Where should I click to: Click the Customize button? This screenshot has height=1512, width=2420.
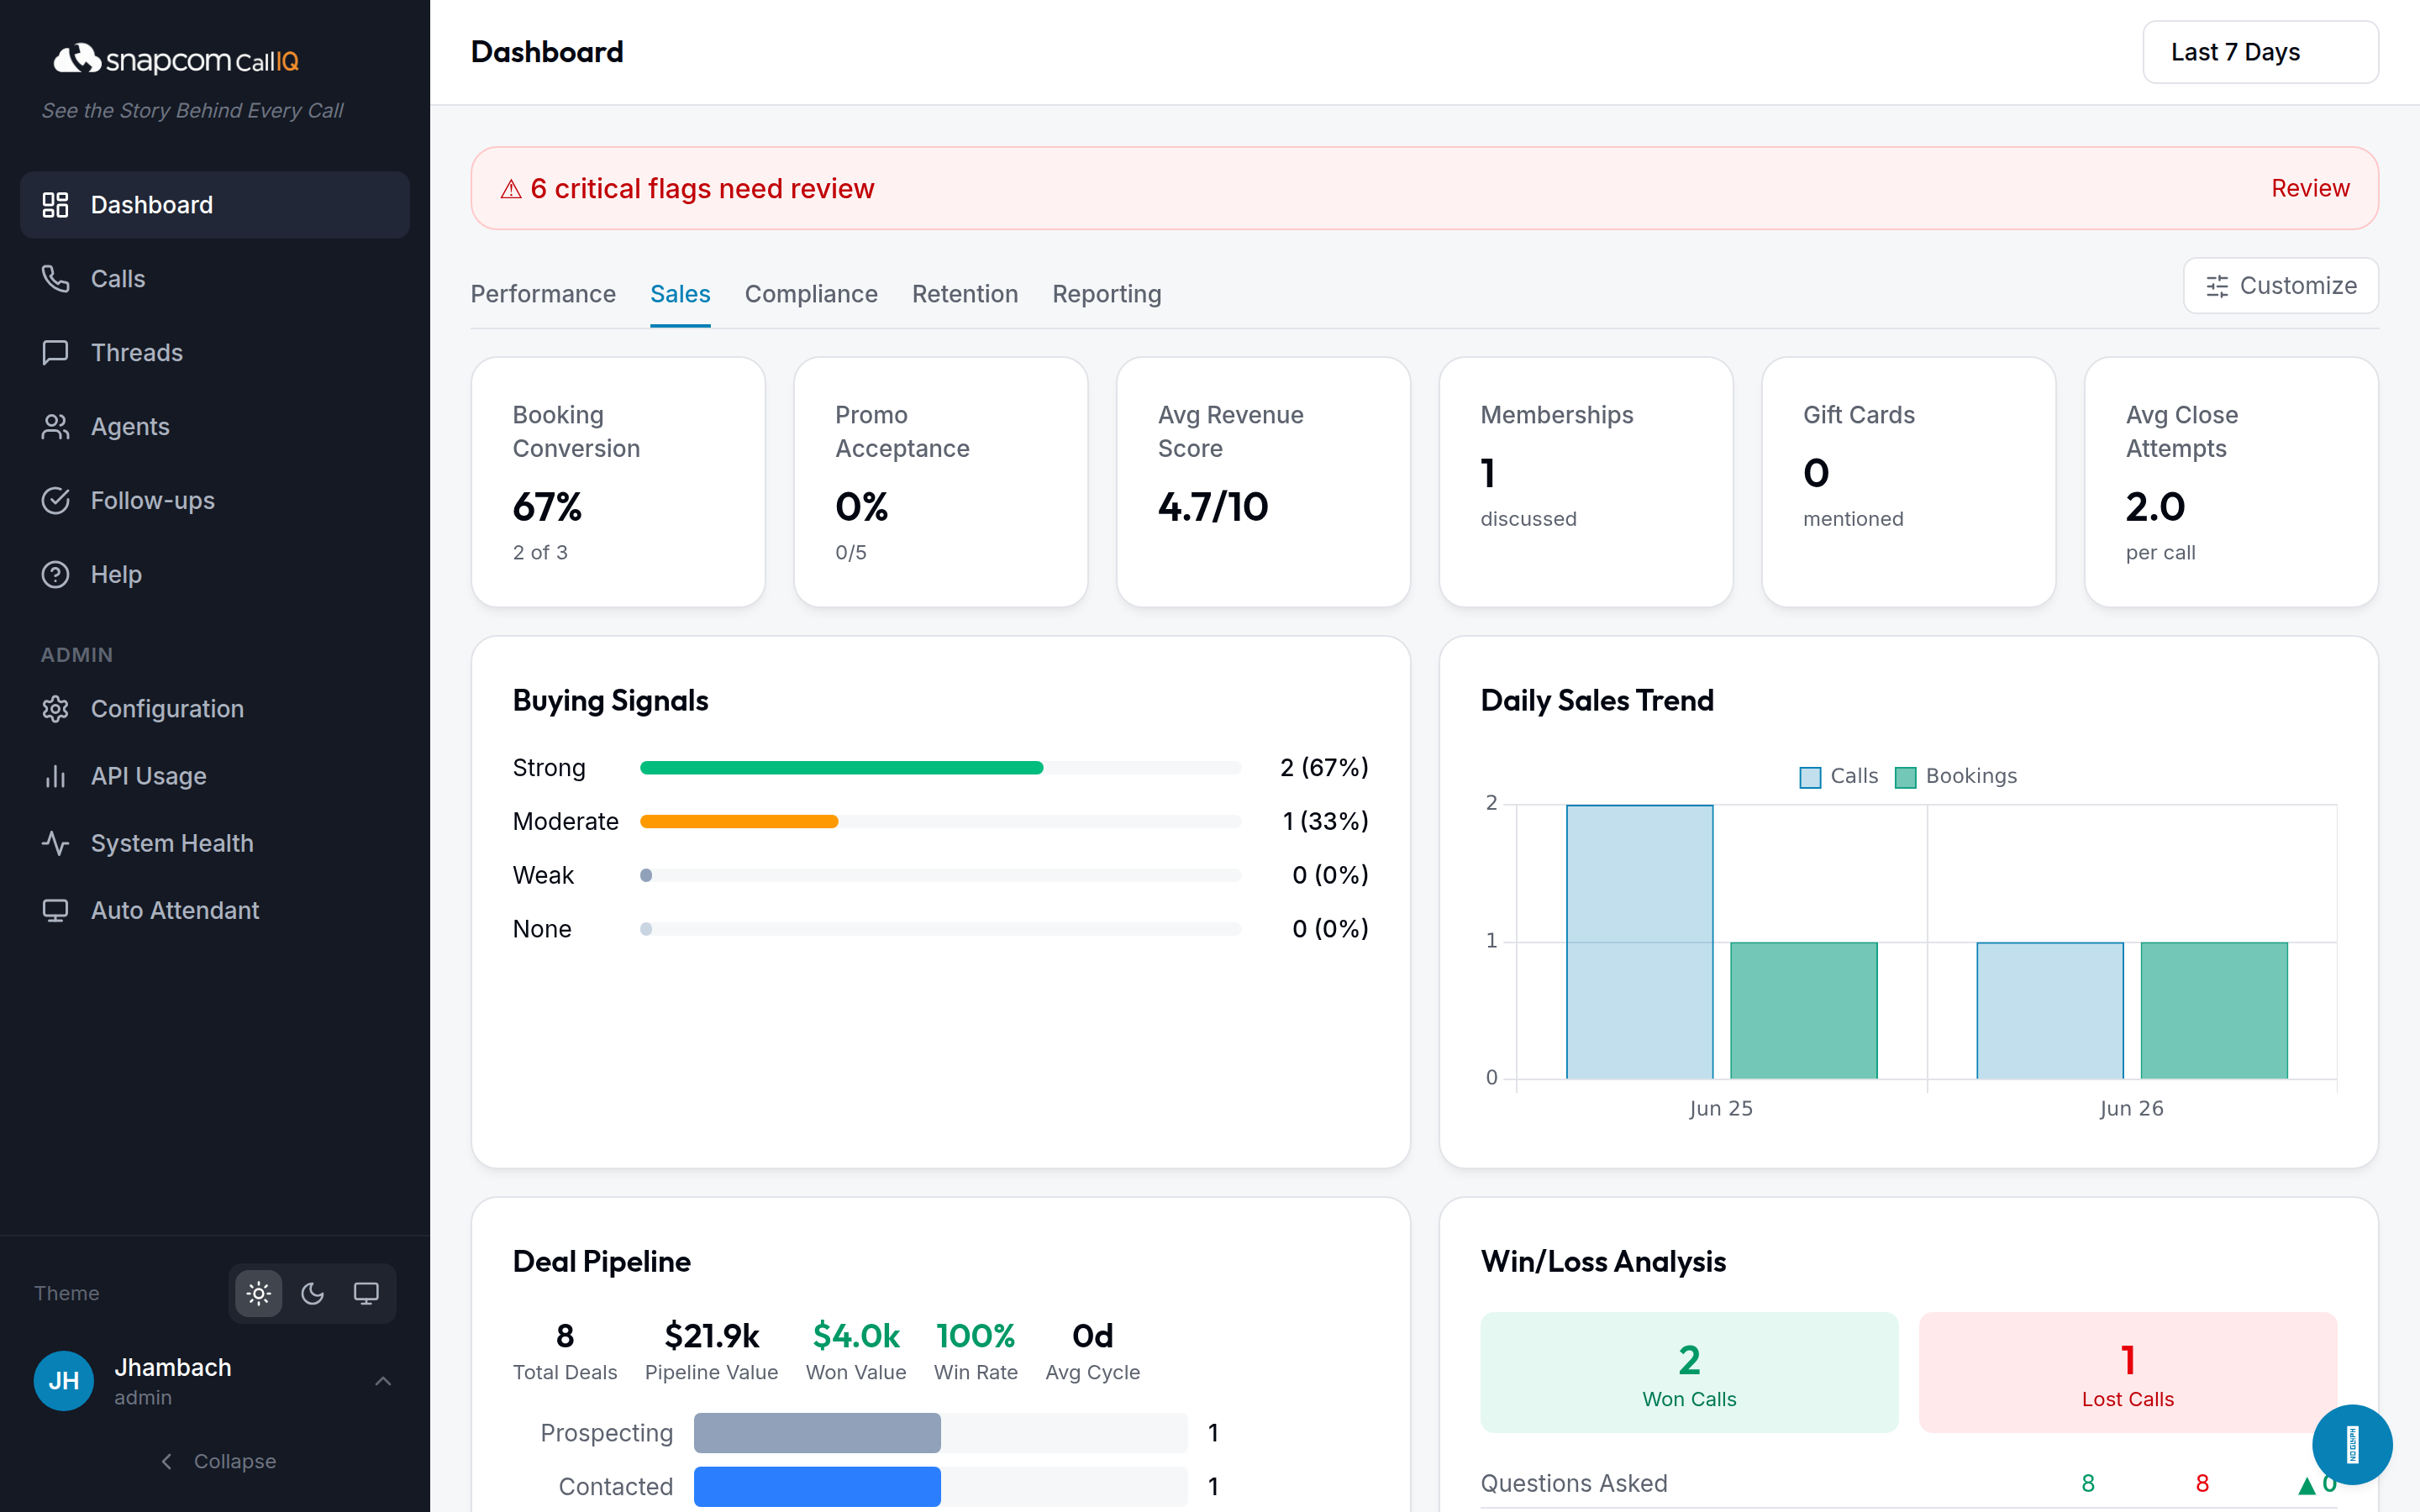click(2281, 286)
